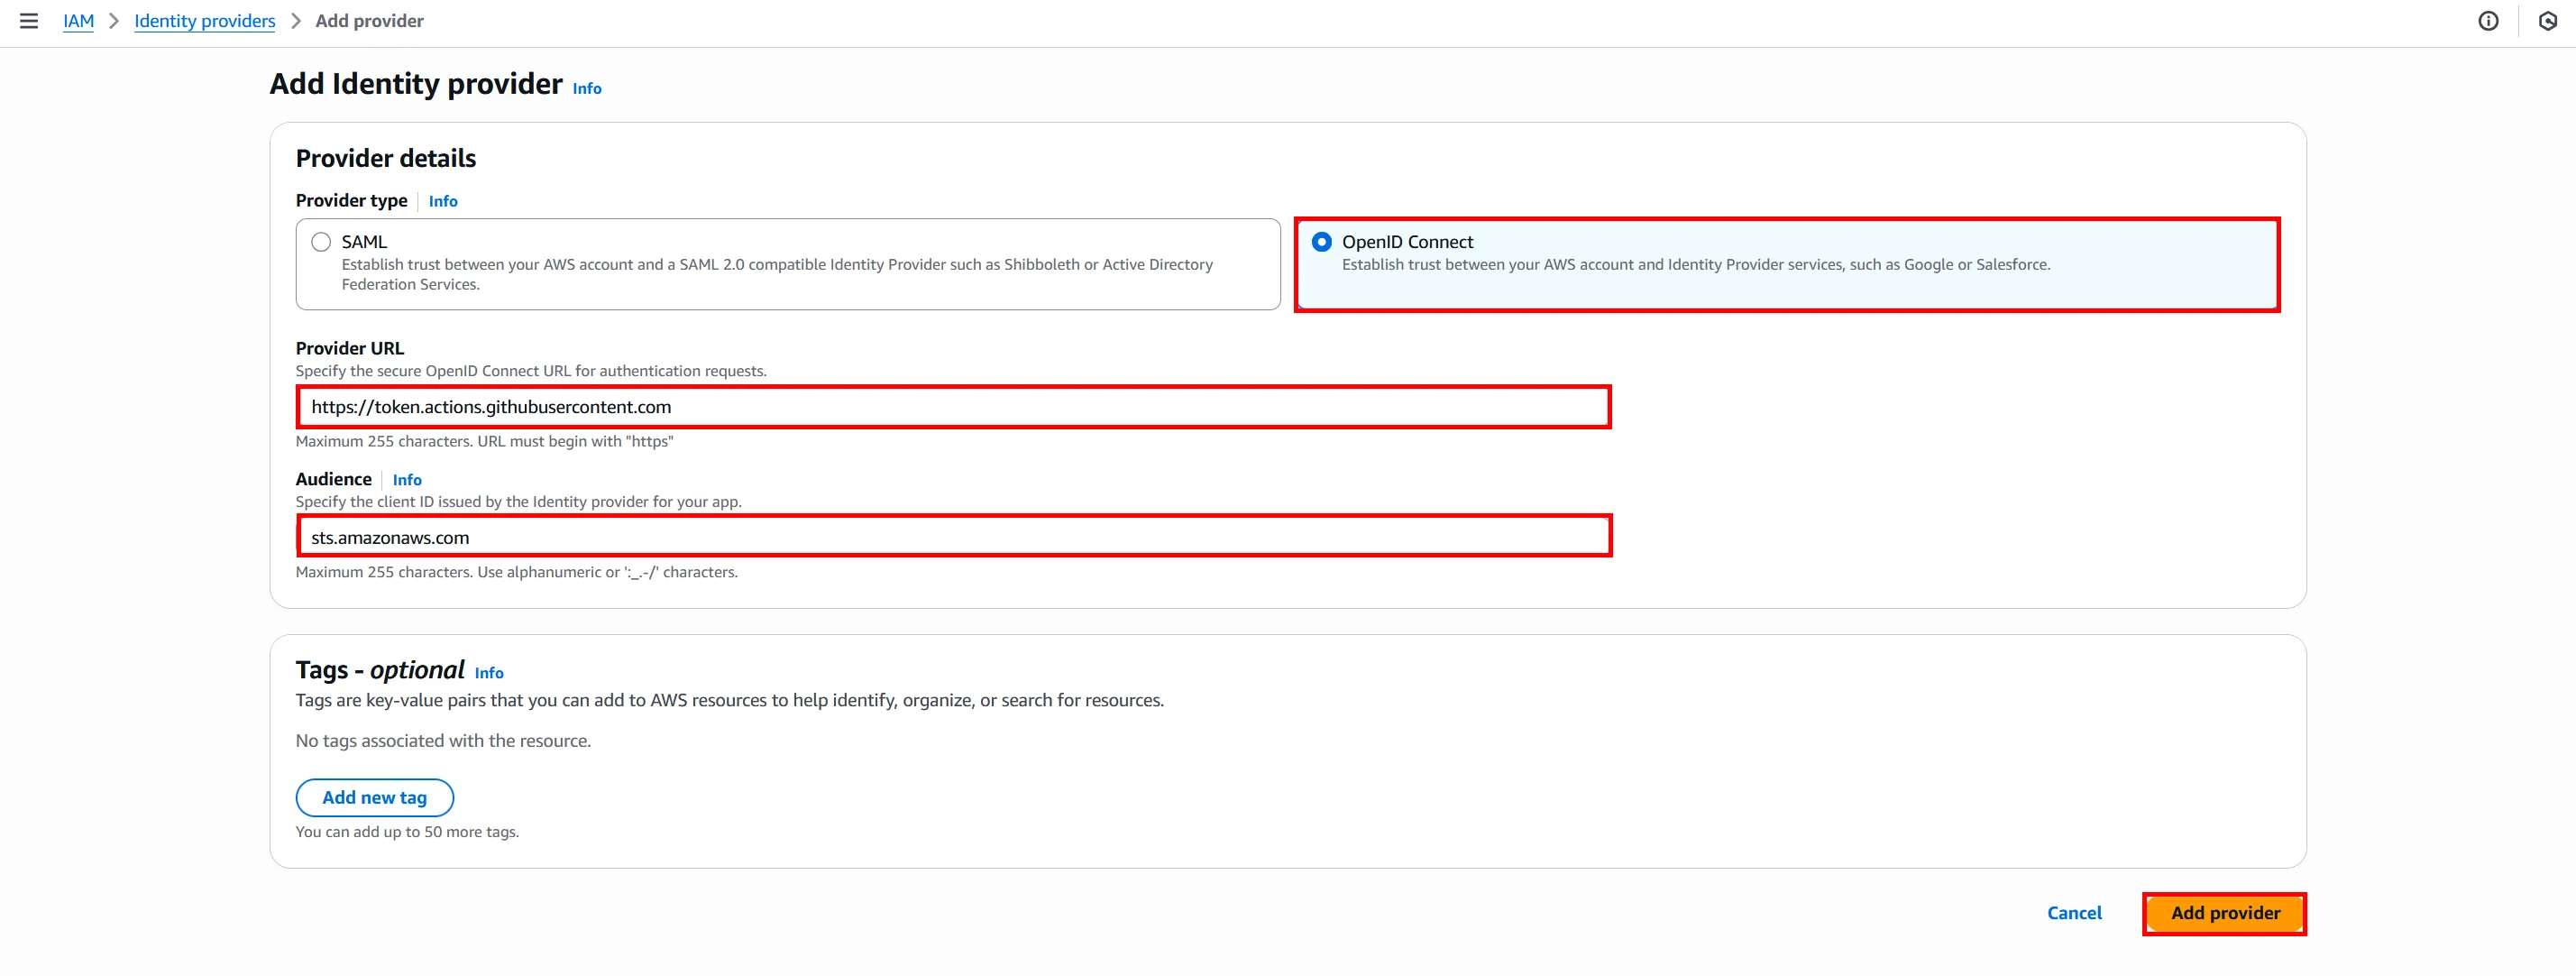Go to Identity providers breadcrumb

204,21
